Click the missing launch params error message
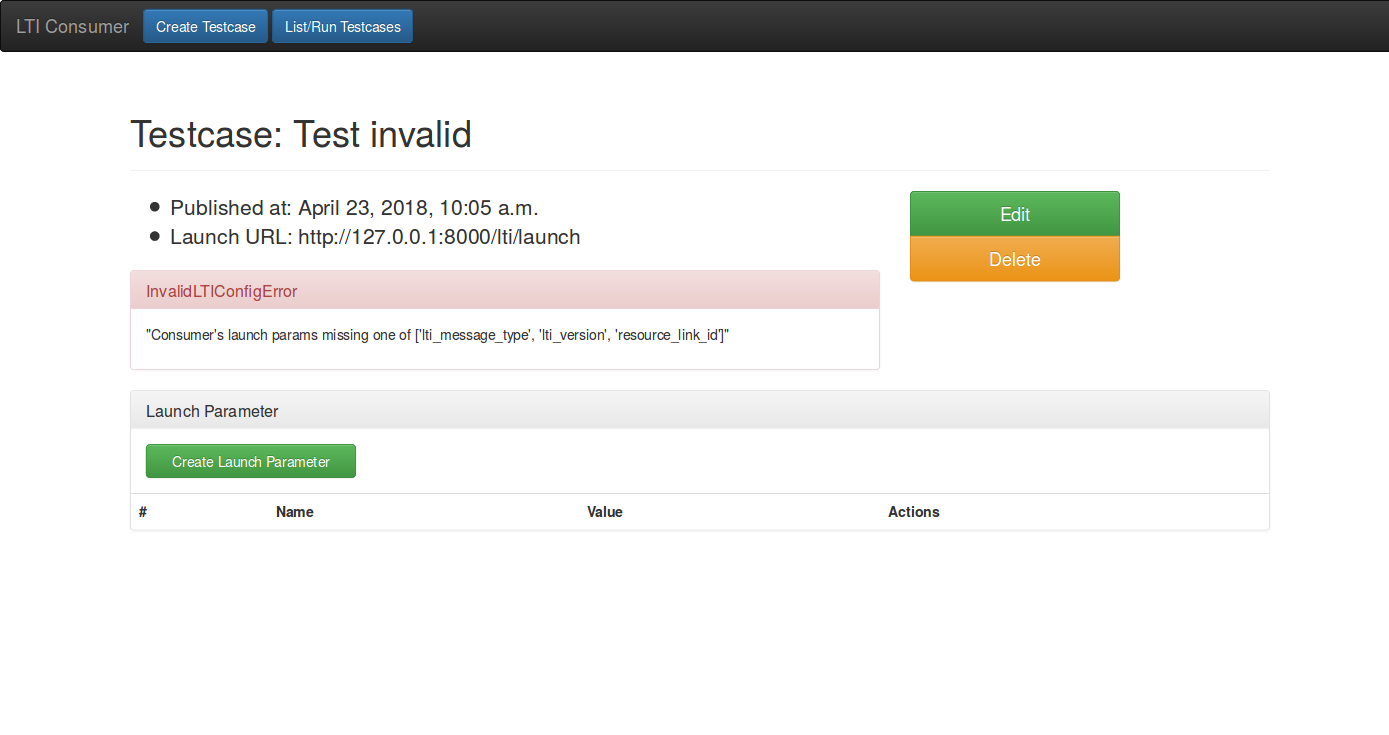Viewport: 1389px width, 735px height. coord(437,335)
